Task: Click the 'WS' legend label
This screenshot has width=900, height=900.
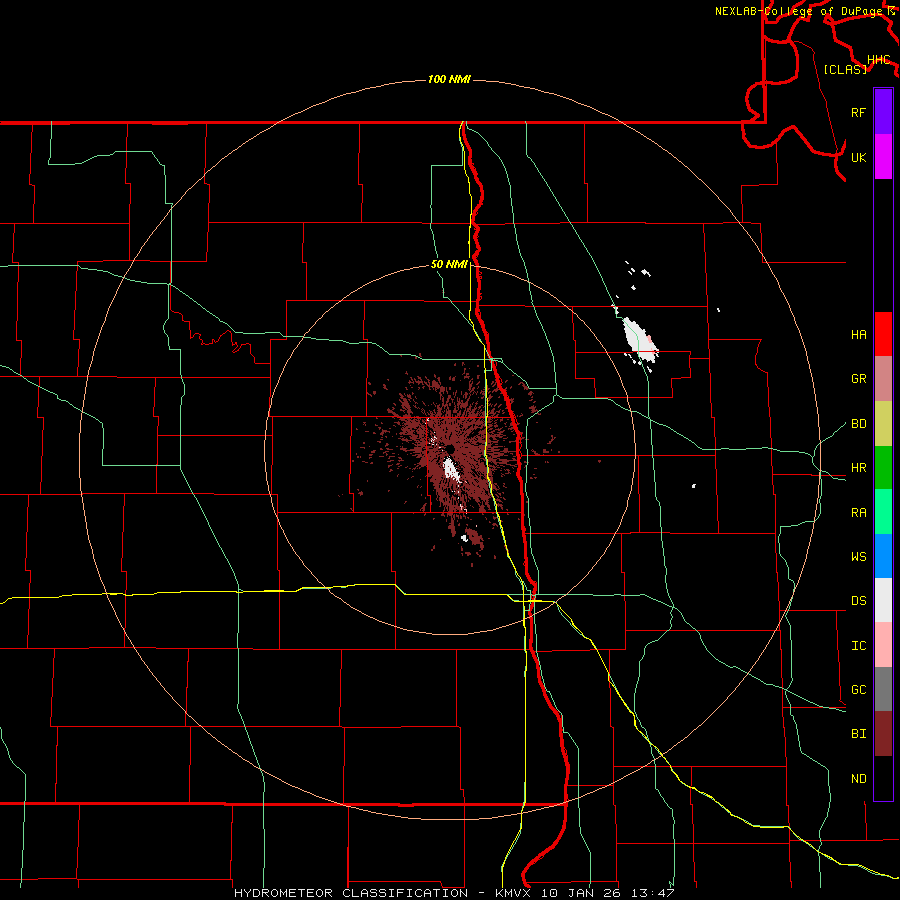Action: coord(858,557)
